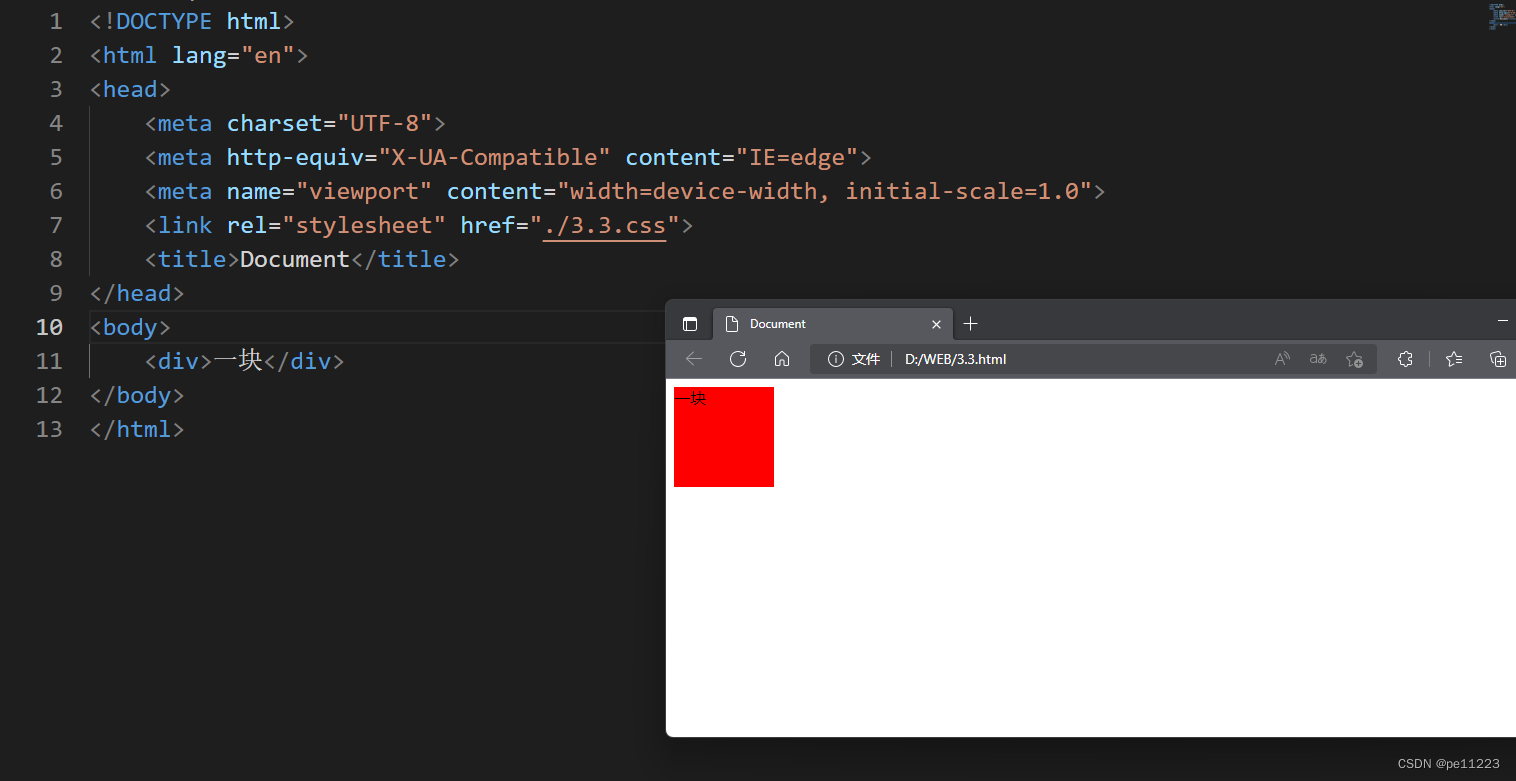The width and height of the screenshot is (1516, 781).
Task: Click line number 7 in the gutter
Action: click(x=56, y=225)
